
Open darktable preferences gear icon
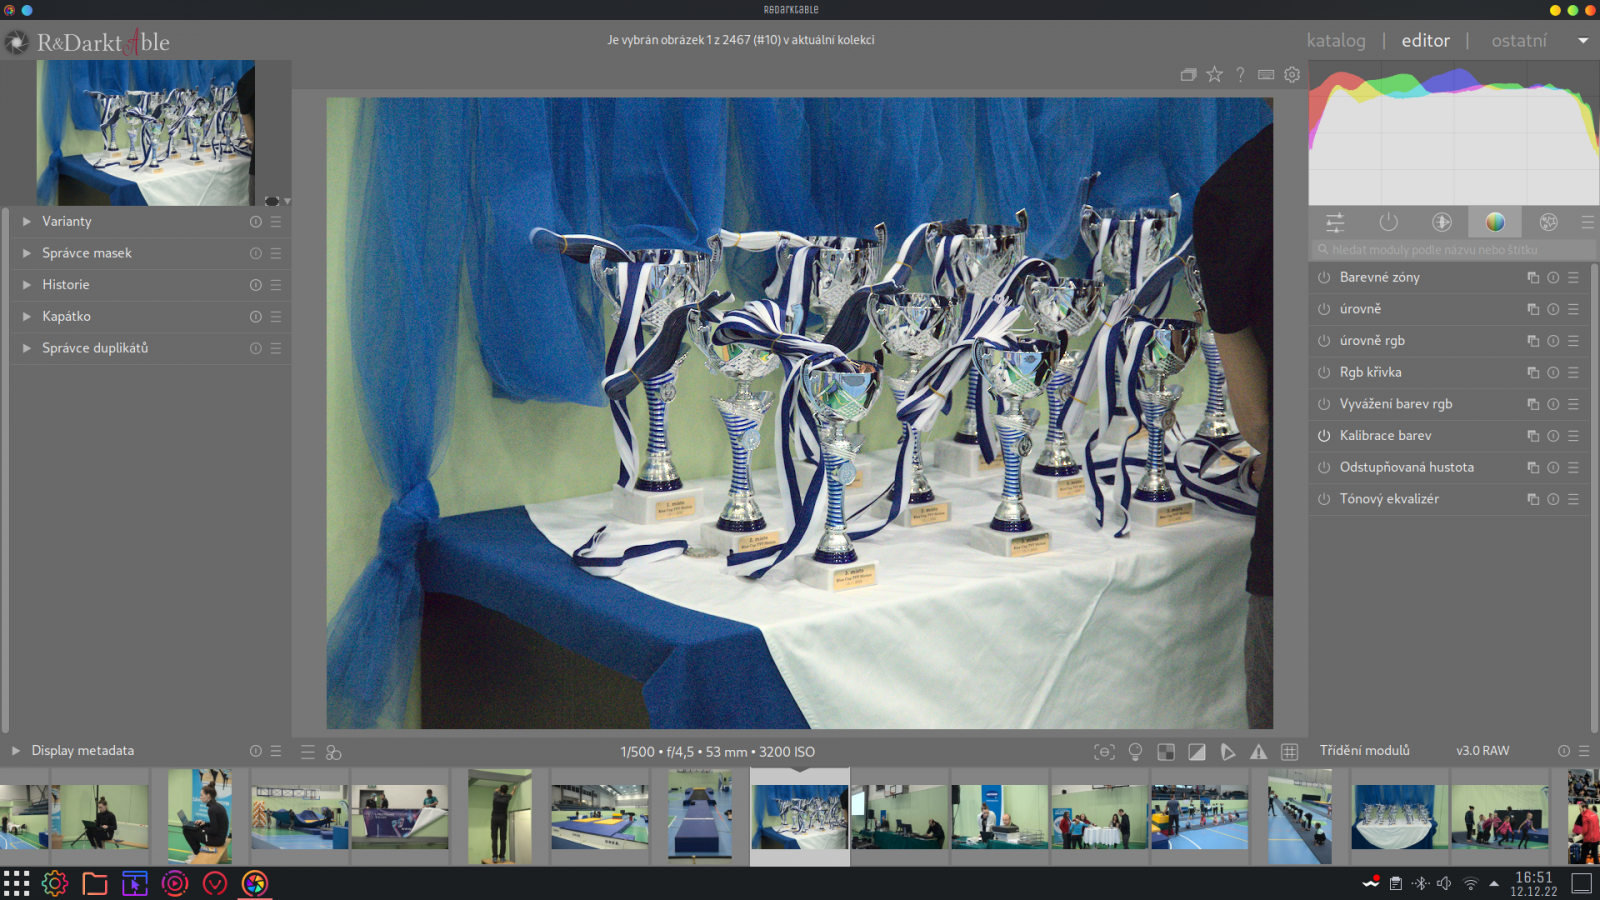pyautogui.click(x=1292, y=74)
